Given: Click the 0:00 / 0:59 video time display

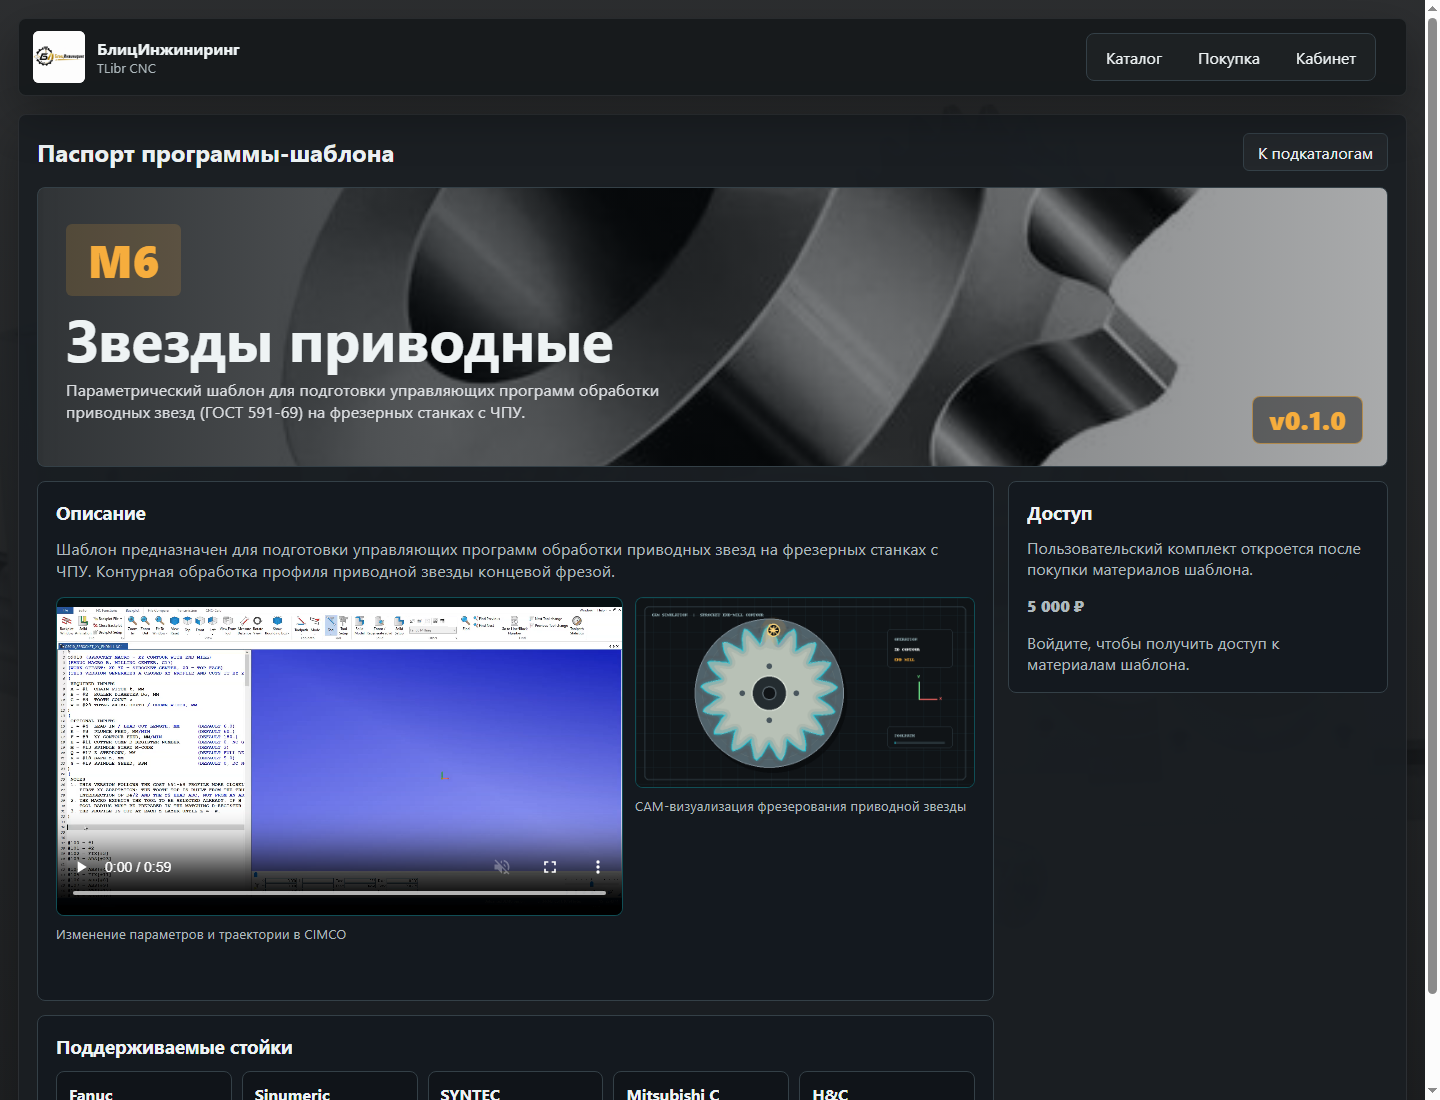Looking at the screenshot, I should coord(138,867).
